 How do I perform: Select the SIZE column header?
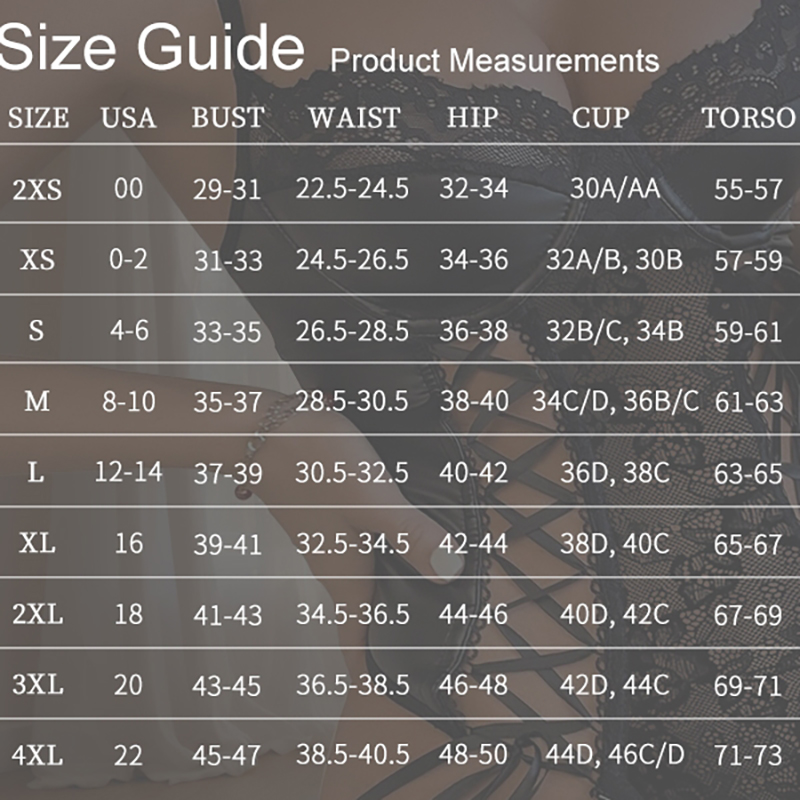[x=39, y=118]
